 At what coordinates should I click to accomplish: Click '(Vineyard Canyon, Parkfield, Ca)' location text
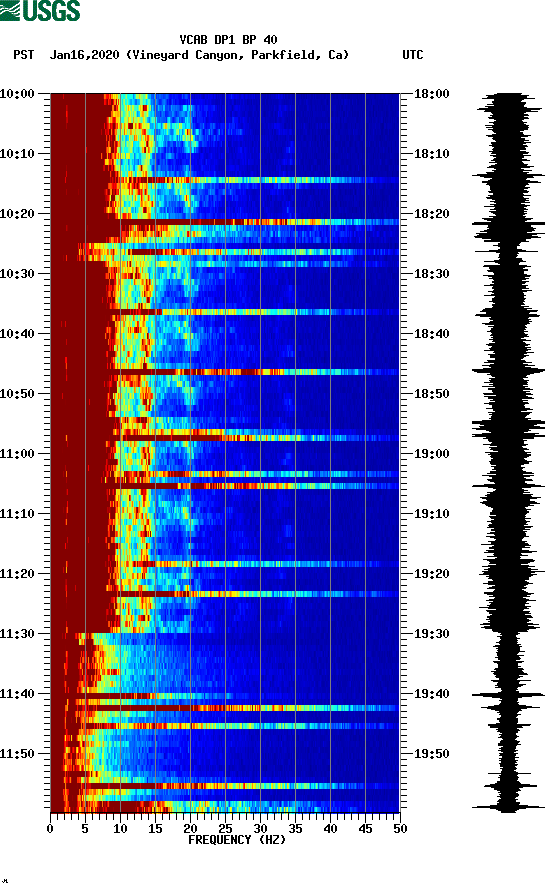click(x=237, y=55)
